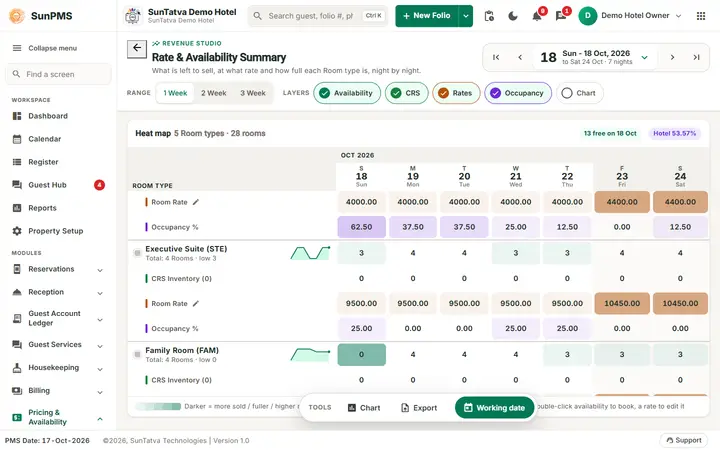Click Sun 18 occupancy cell 62.50
720x450 pixels.
361,227
